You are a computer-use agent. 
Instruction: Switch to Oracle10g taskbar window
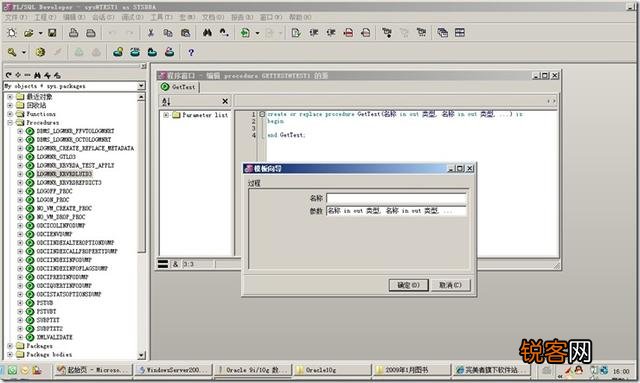point(333,370)
